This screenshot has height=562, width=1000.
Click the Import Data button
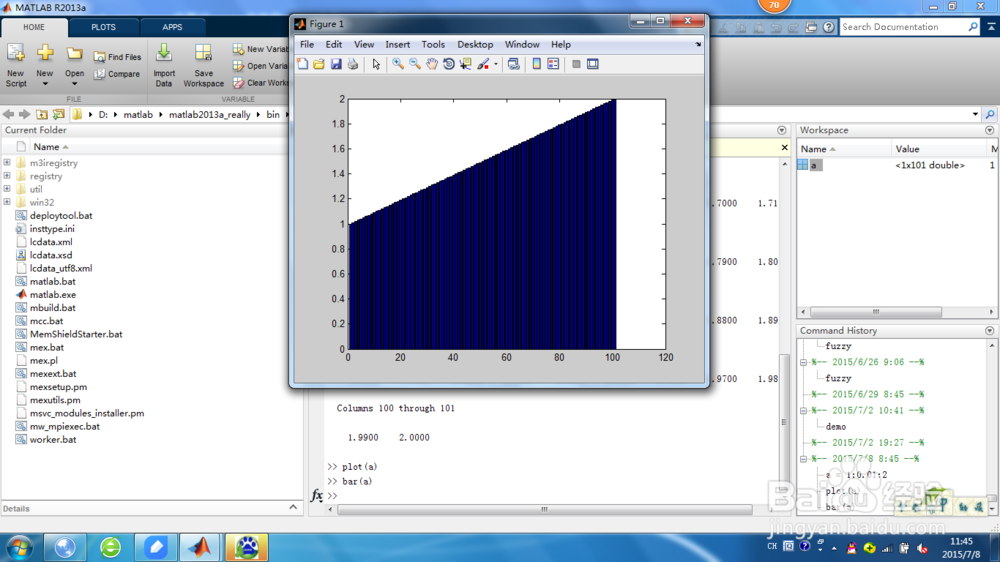(164, 66)
